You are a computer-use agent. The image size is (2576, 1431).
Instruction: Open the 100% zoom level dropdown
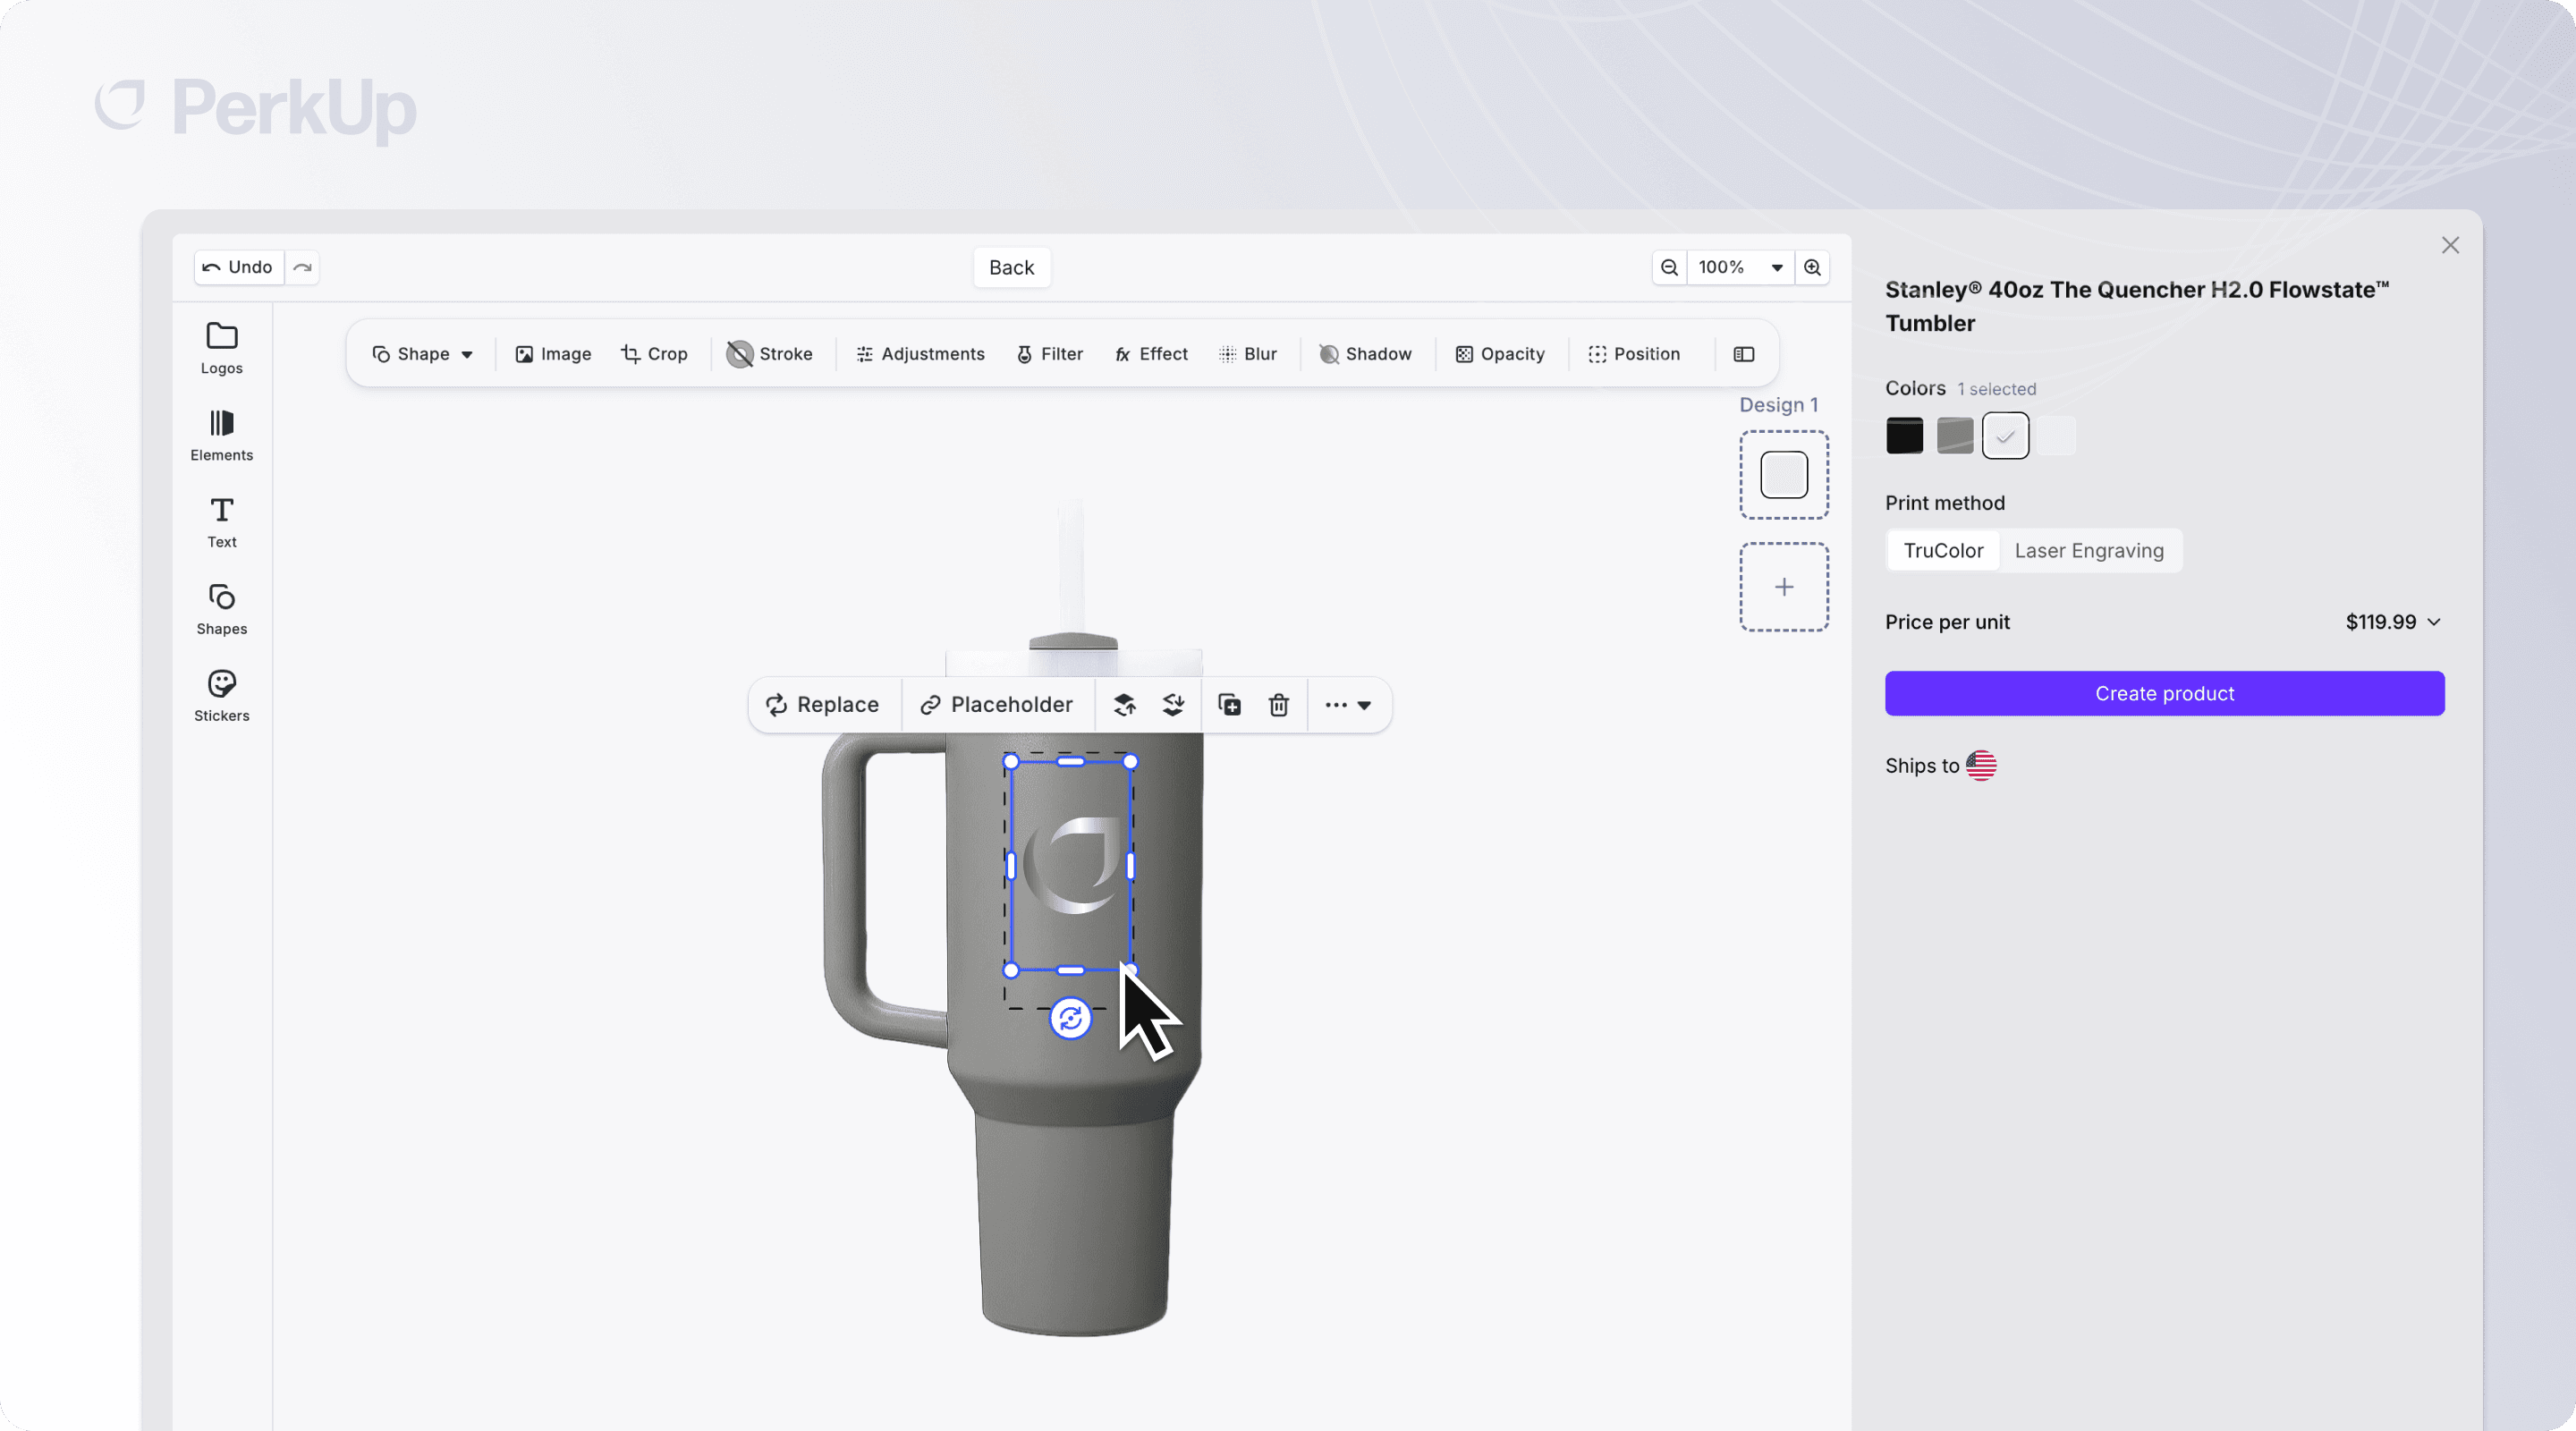tap(1740, 267)
